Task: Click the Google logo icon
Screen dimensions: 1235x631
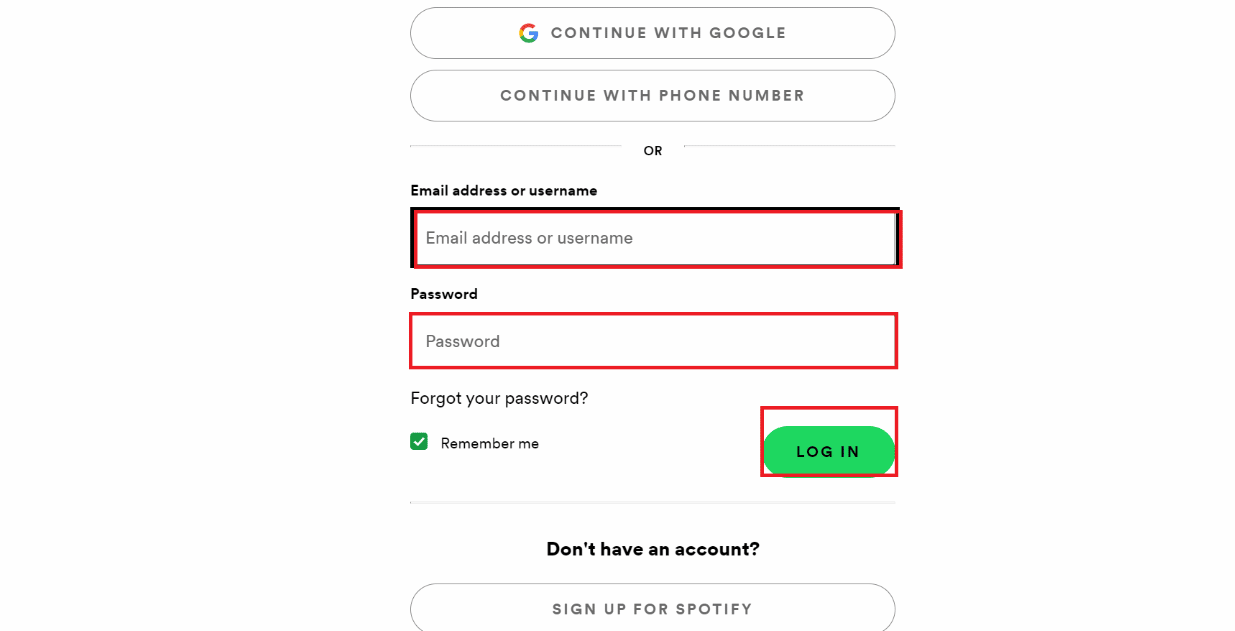Action: point(529,33)
